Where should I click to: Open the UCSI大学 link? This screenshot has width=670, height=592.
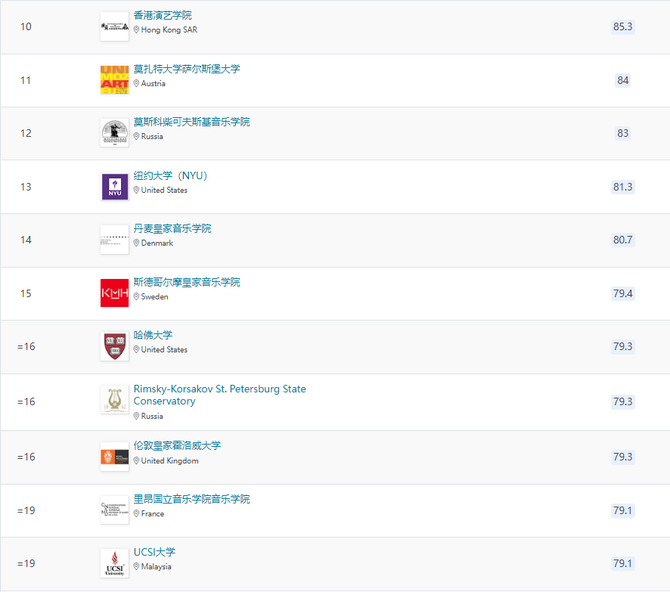point(154,552)
